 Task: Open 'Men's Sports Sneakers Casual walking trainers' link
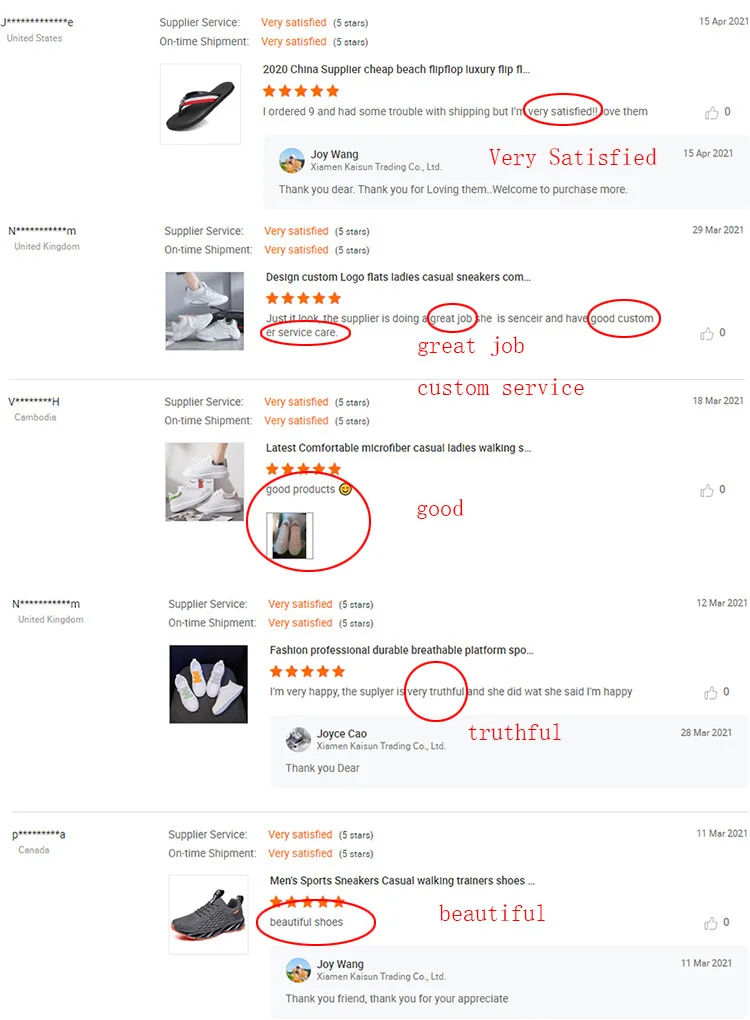[x=402, y=880]
